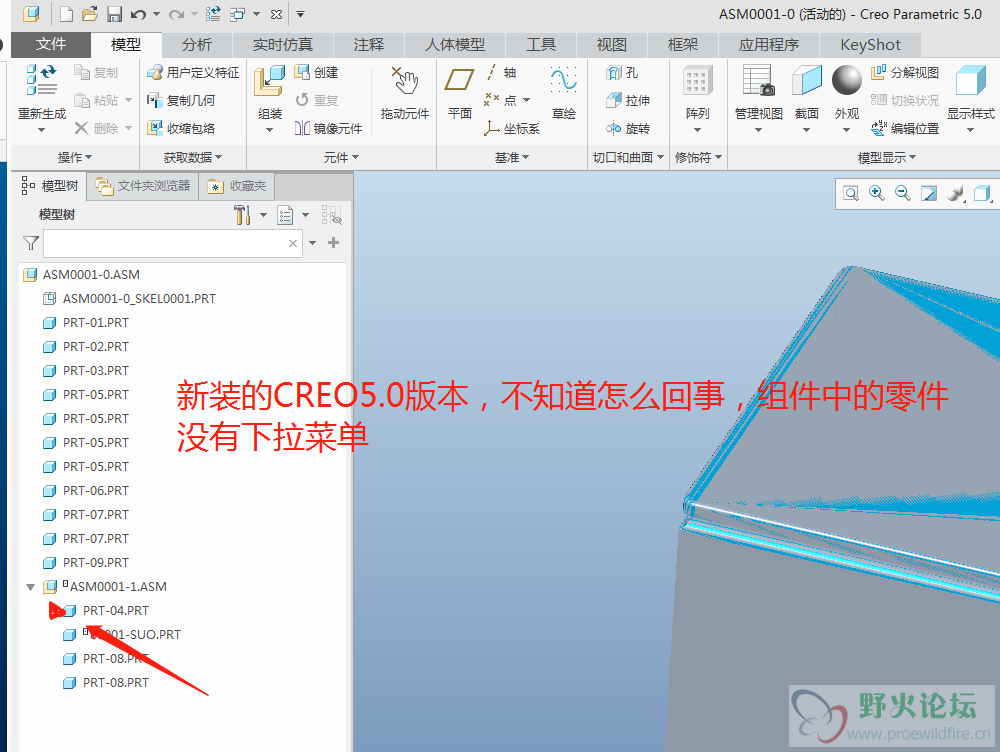Image resolution: width=1000 pixels, height=752 pixels.
Task: Switch to the Analysis (分析) tab
Action: tap(196, 45)
